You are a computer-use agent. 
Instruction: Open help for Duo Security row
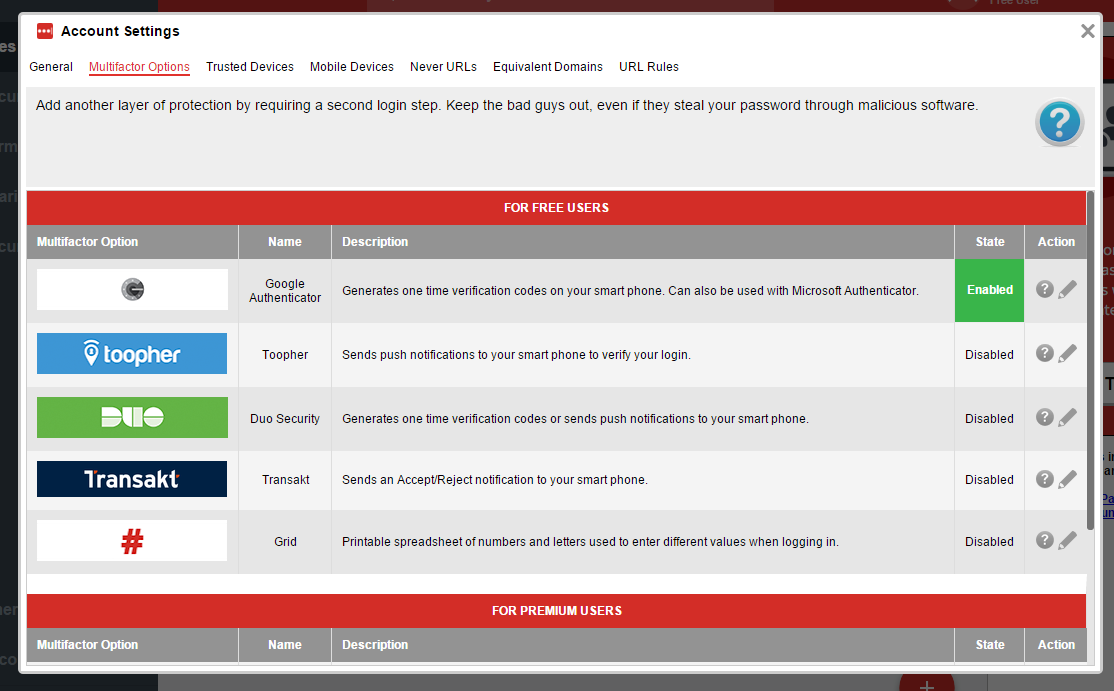tap(1044, 417)
